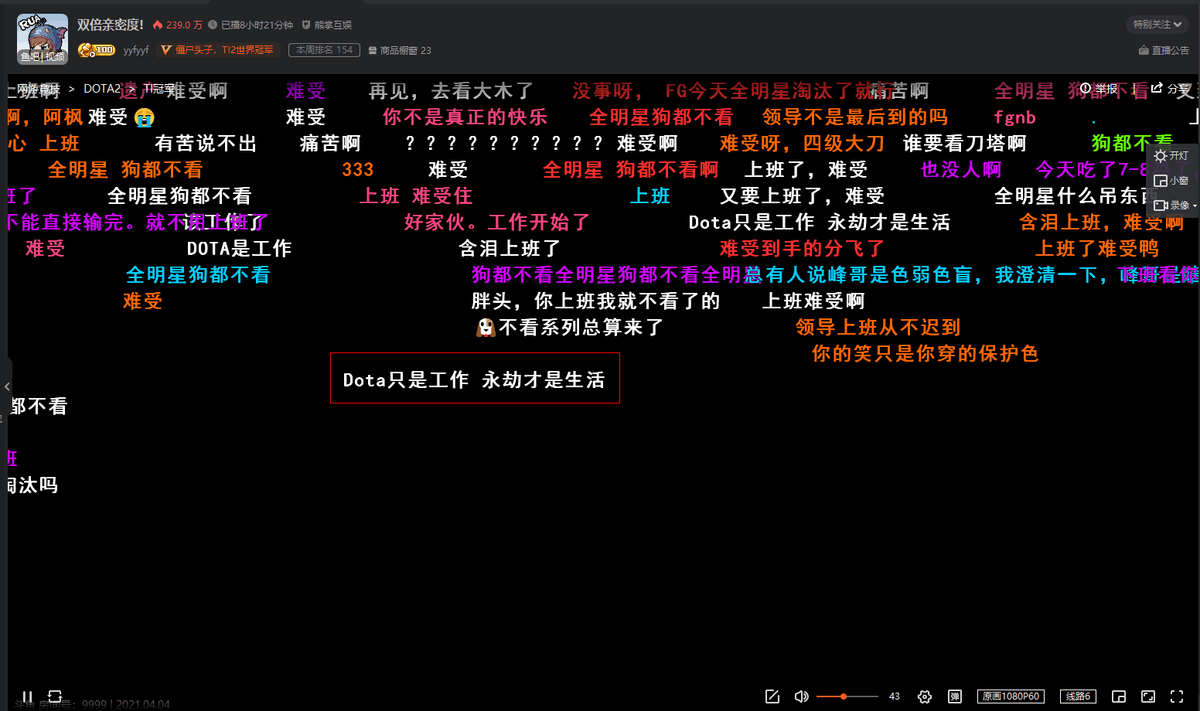Report the stream via 举报
This screenshot has height=711, width=1200.
pos(1098,88)
